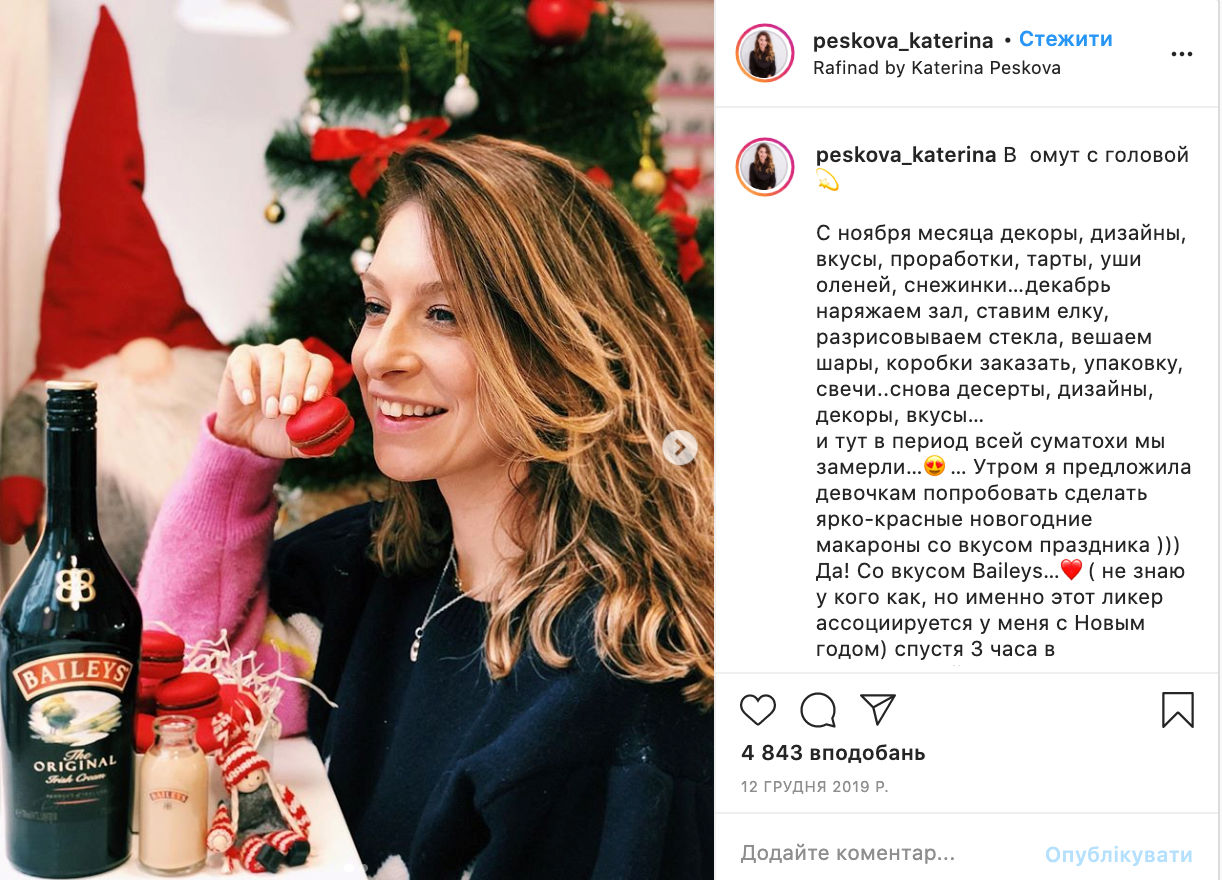This screenshot has height=880, width=1222.
Task: Open peskova_katerina profile from the header username
Action: click(x=903, y=41)
